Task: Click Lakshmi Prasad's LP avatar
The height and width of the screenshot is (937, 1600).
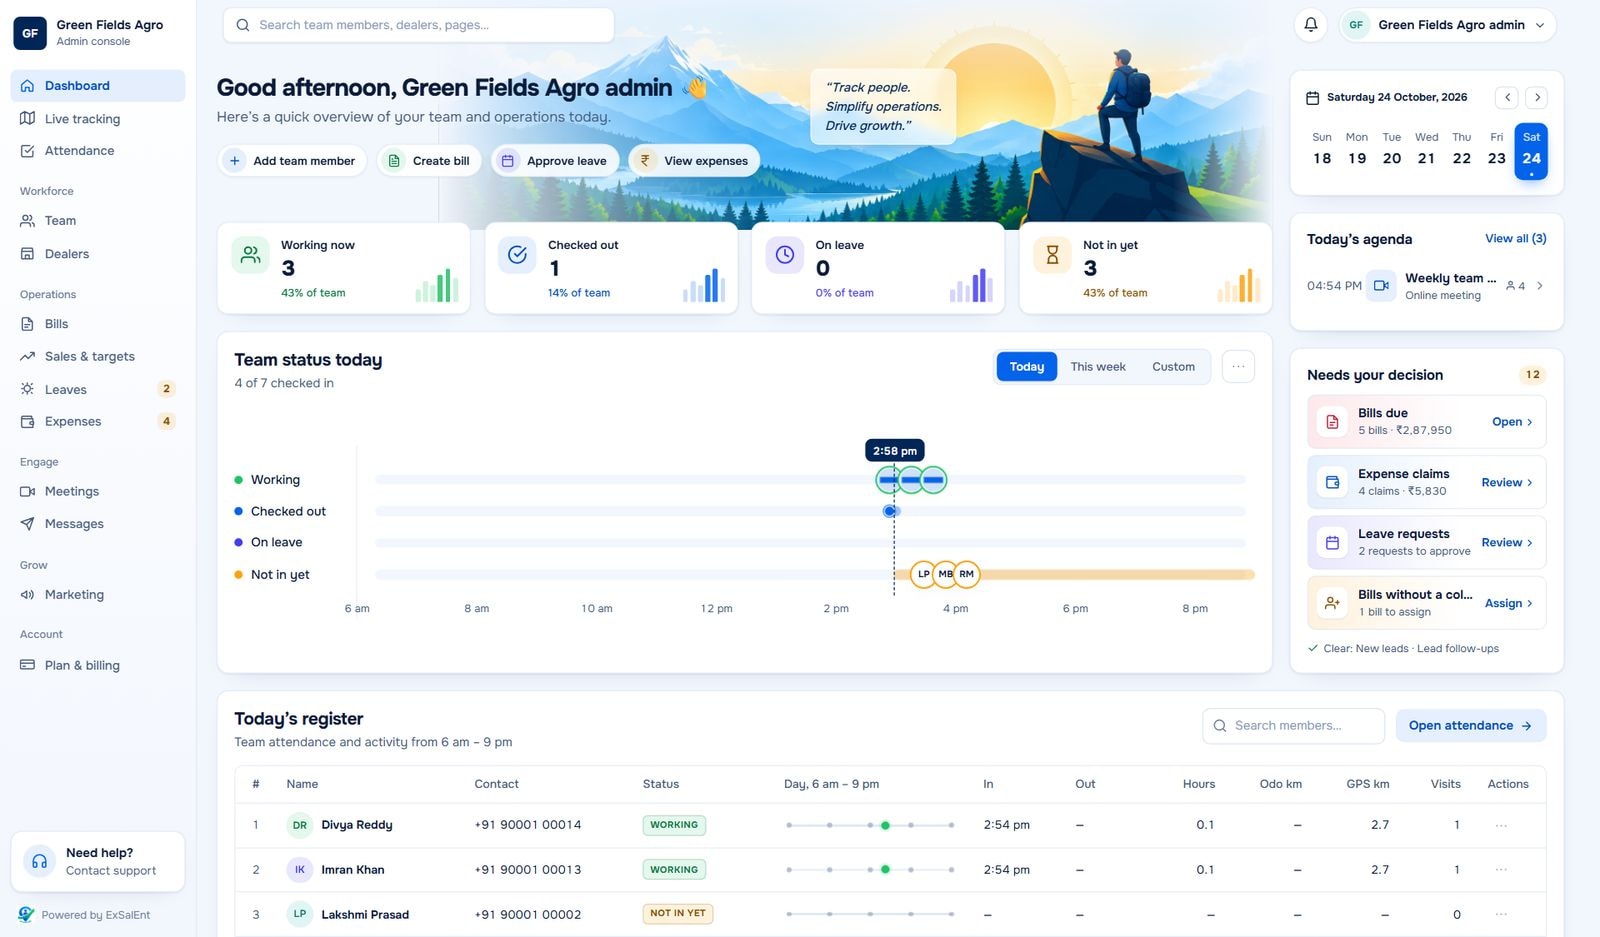Action: [299, 914]
